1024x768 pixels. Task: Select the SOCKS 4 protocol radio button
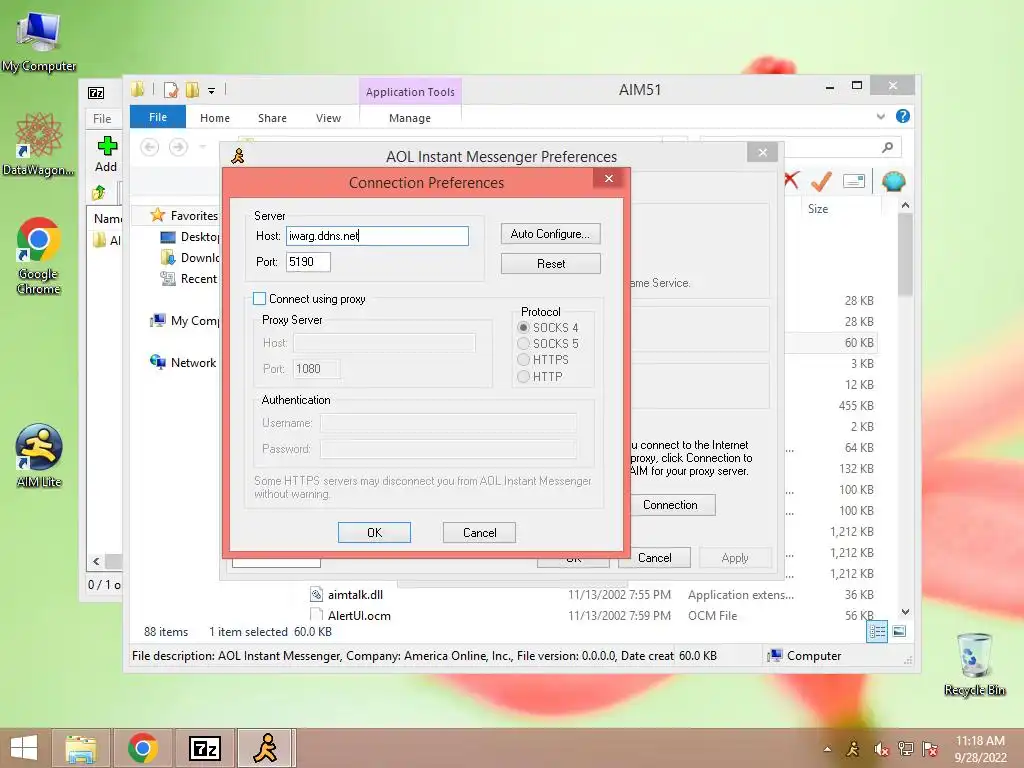click(x=523, y=327)
